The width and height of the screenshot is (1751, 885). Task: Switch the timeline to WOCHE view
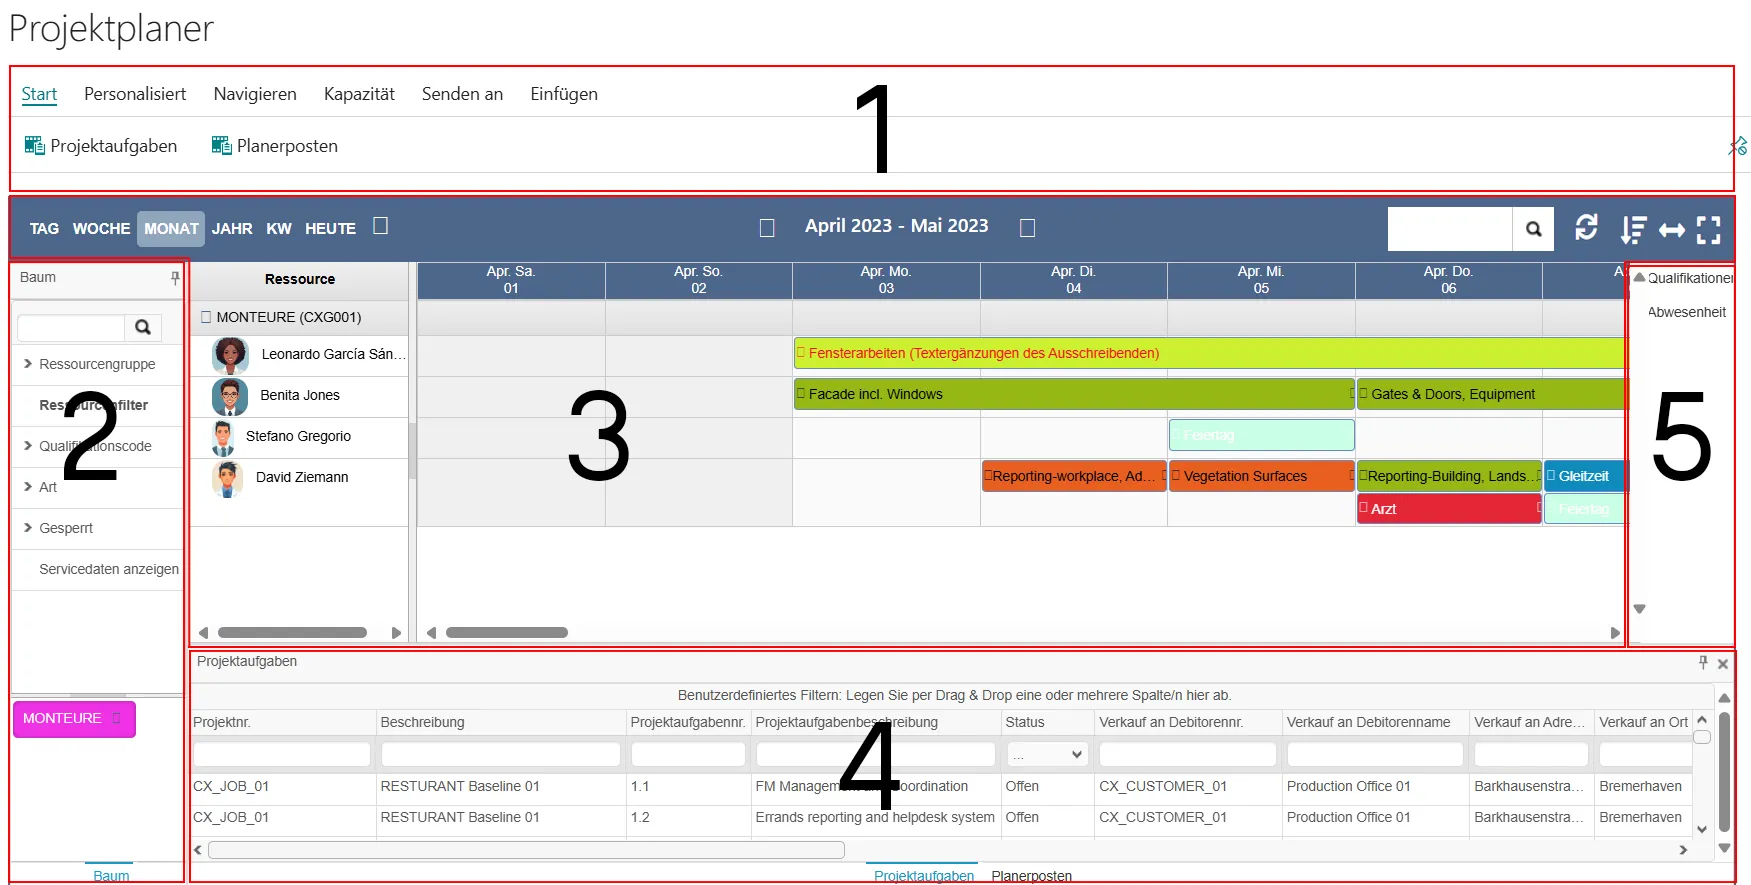[101, 229]
